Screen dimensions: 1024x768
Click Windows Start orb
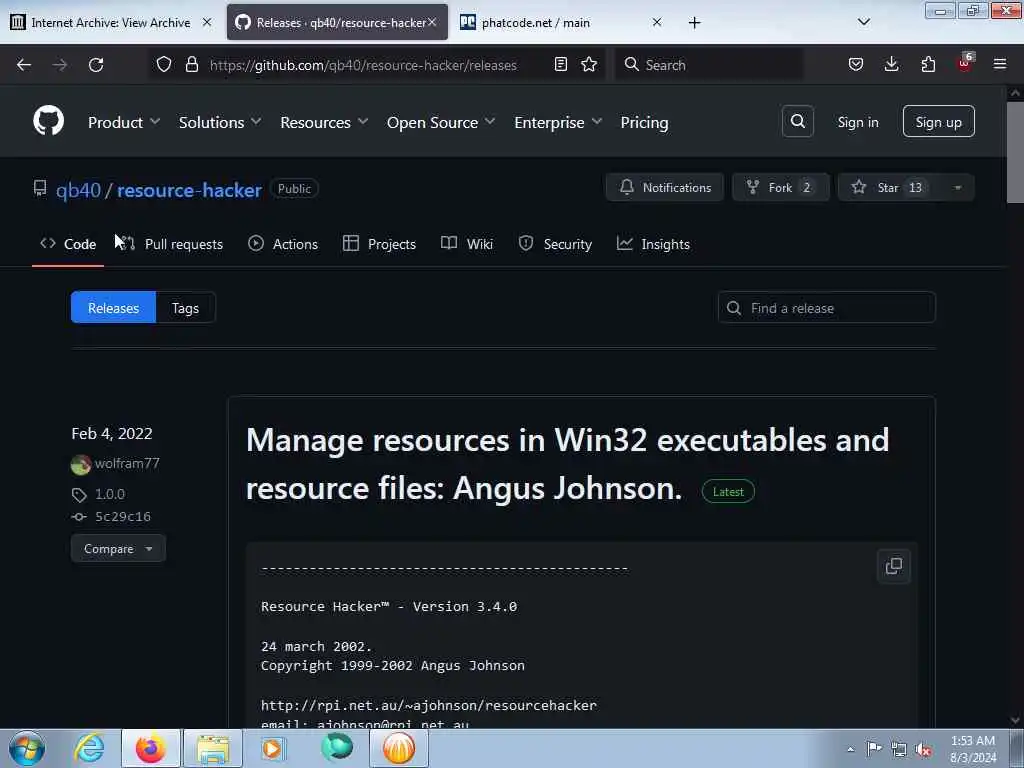coord(27,748)
